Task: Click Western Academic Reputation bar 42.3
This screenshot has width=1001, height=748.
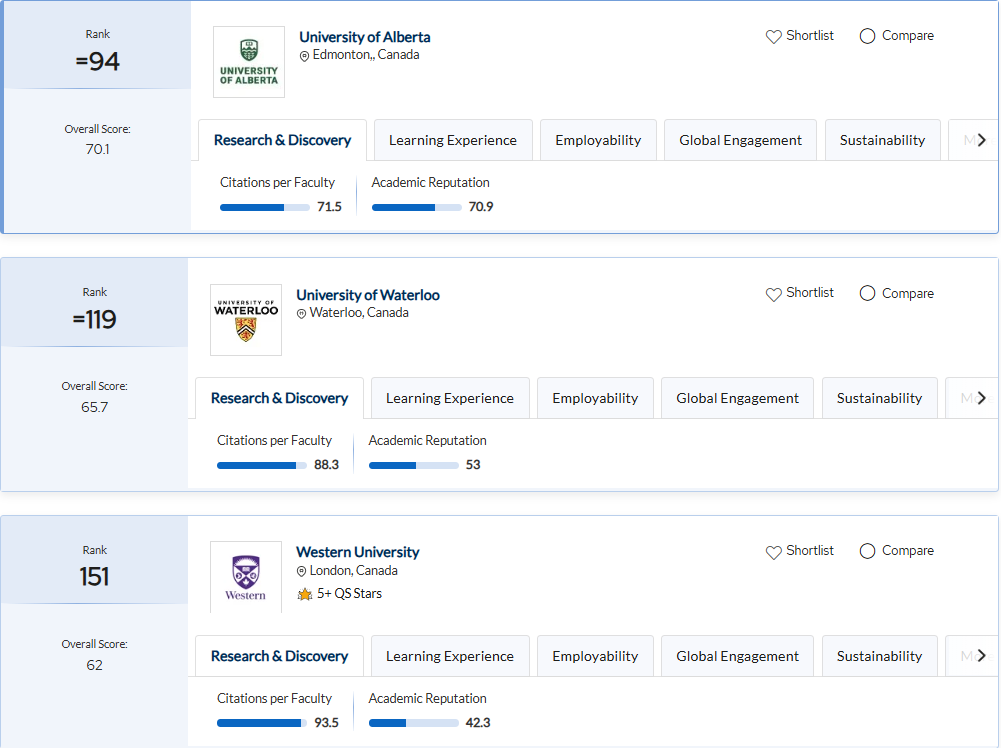Action: 413,723
